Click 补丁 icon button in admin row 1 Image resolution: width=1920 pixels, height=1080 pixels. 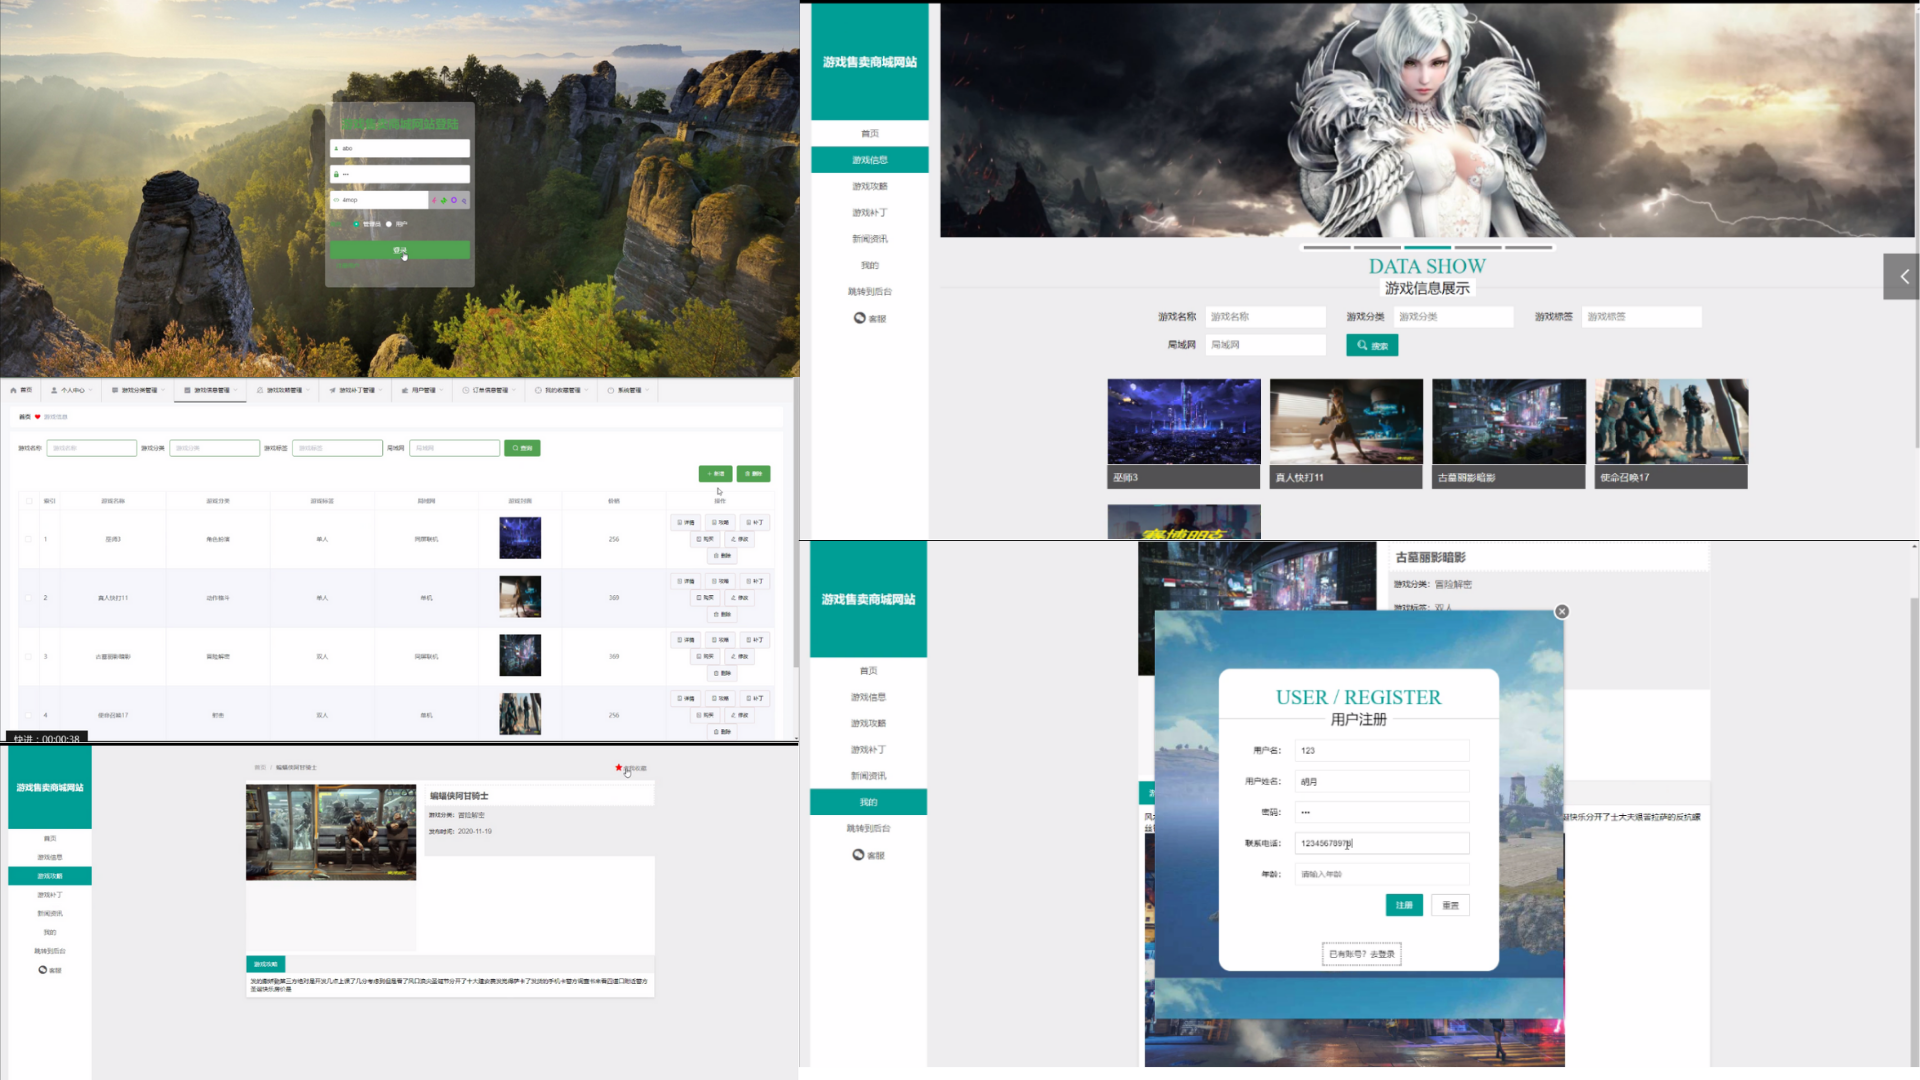click(x=755, y=523)
